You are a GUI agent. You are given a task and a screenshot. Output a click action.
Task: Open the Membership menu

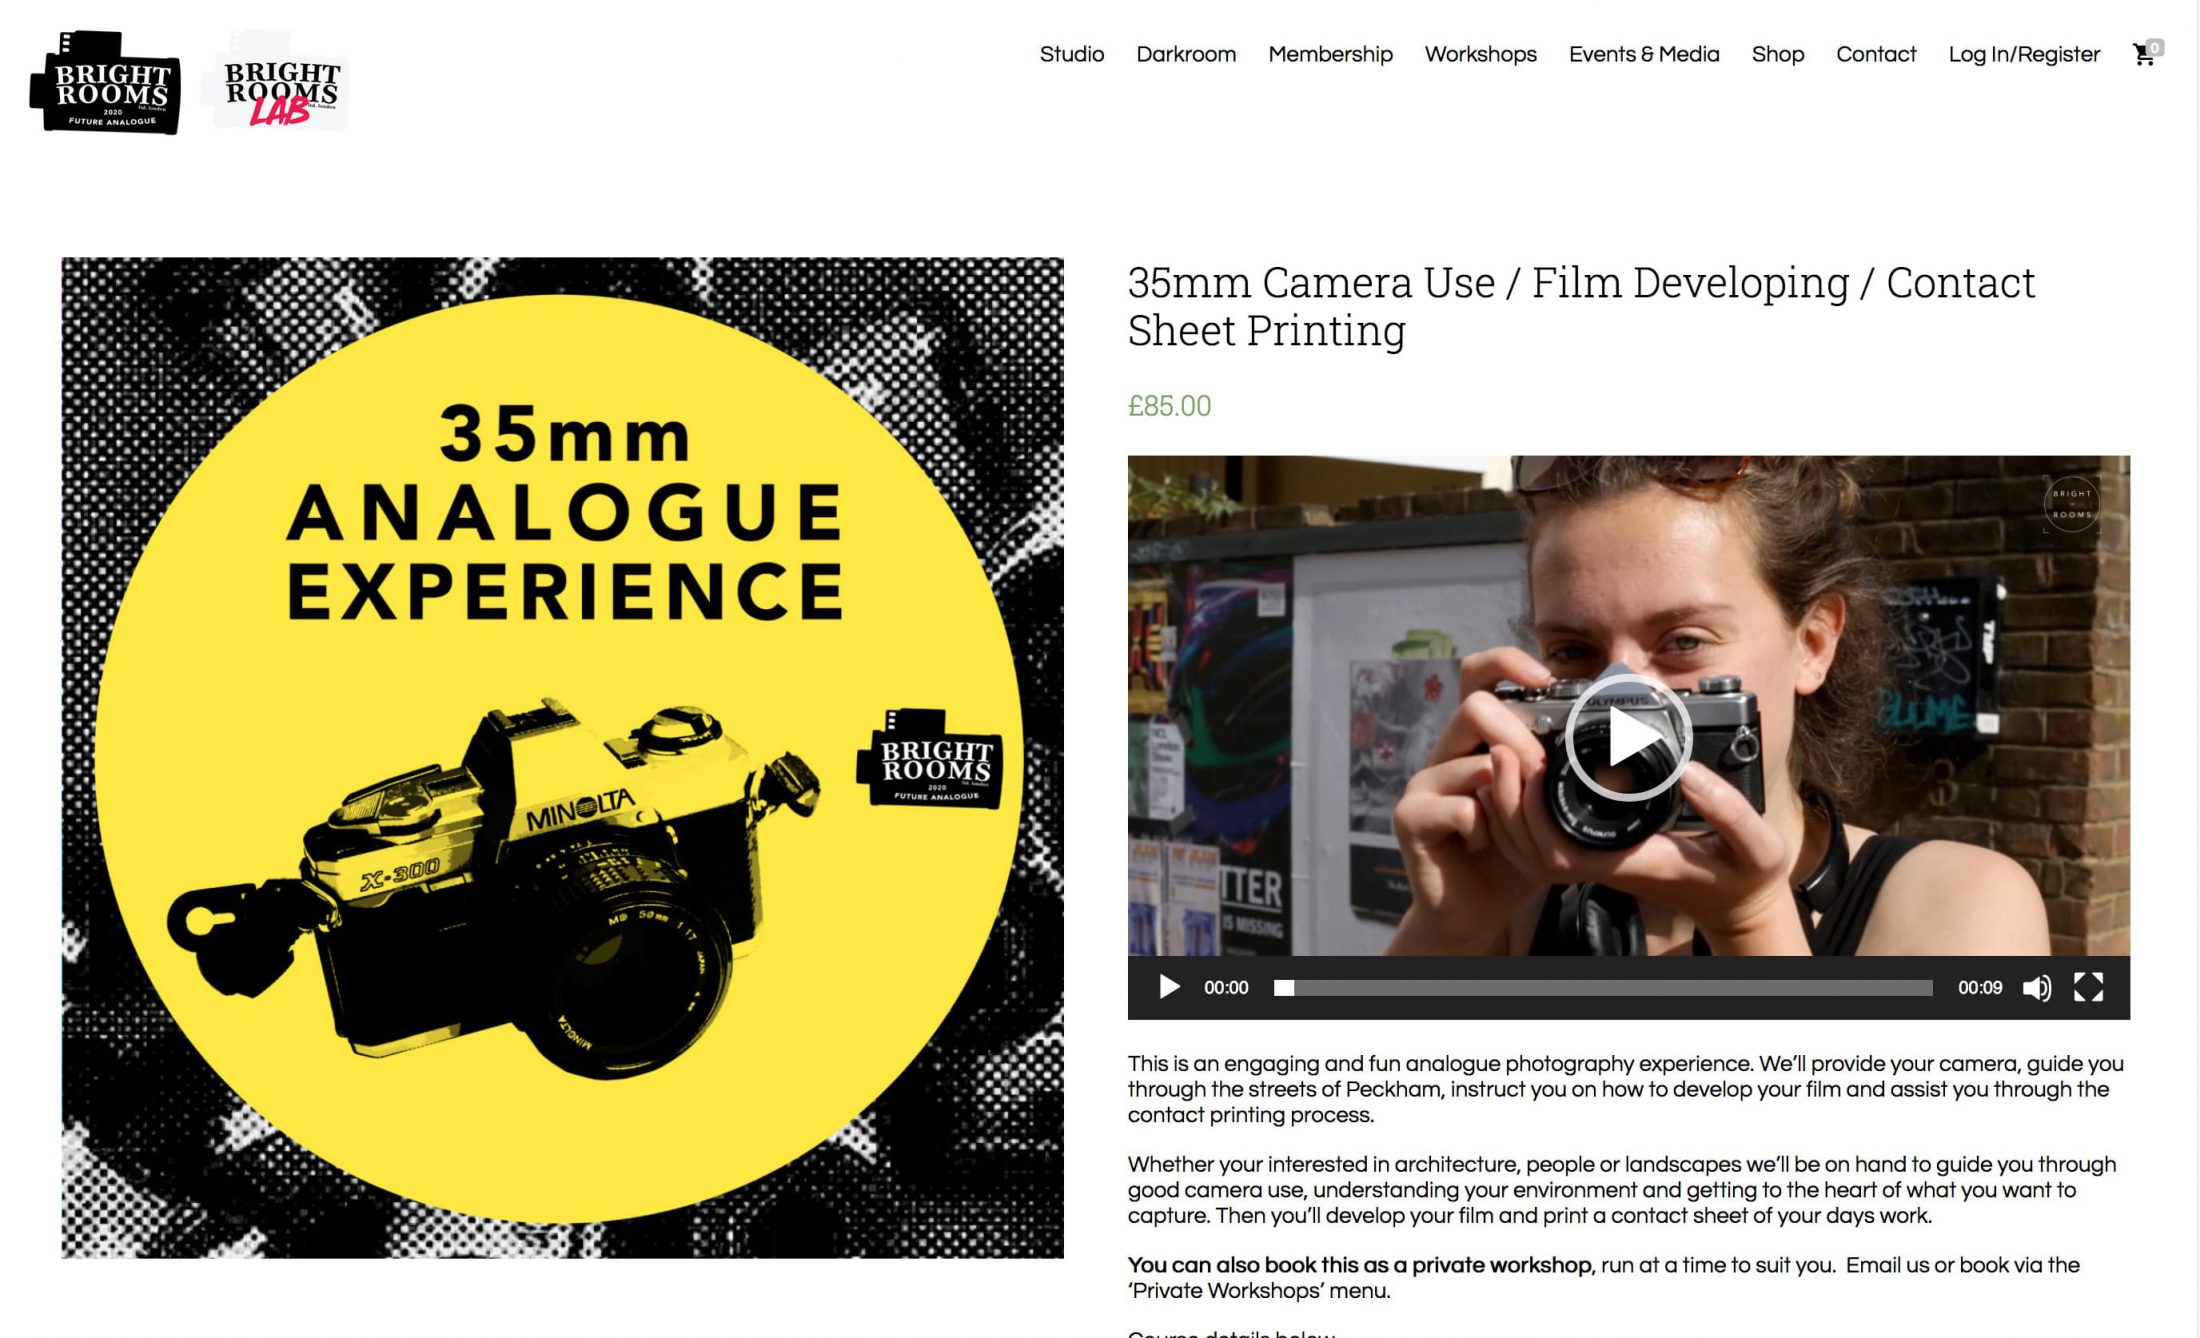(1330, 54)
